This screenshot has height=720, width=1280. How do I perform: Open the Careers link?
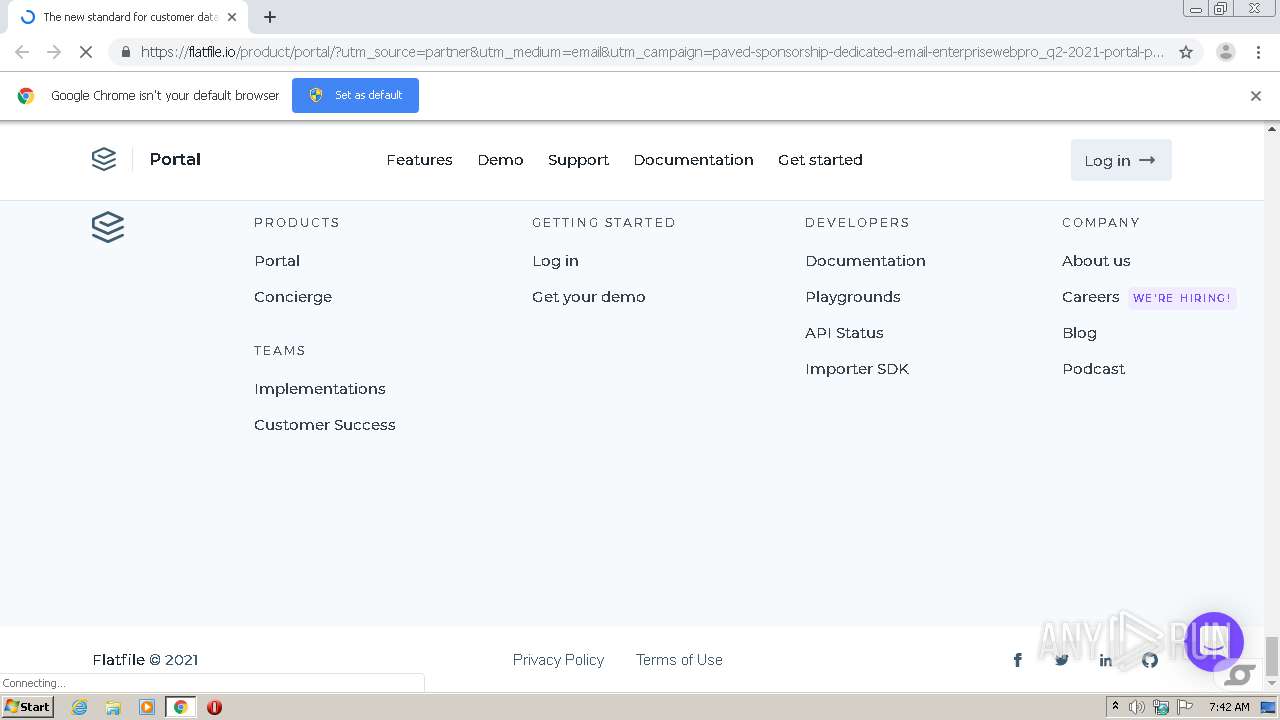coord(1090,297)
